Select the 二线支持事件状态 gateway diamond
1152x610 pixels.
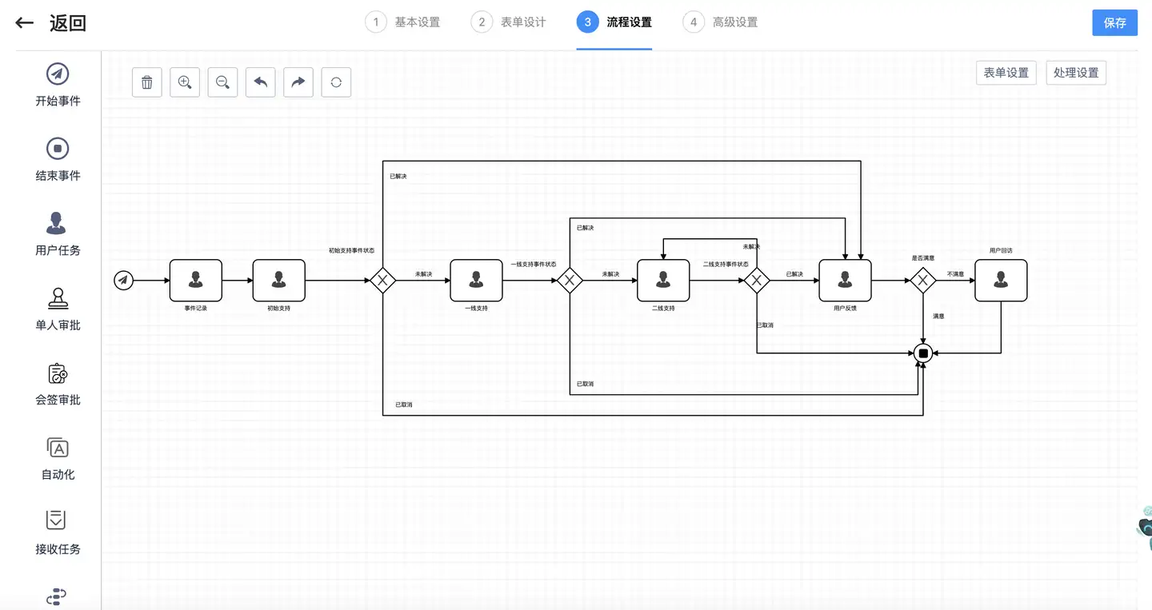point(757,280)
